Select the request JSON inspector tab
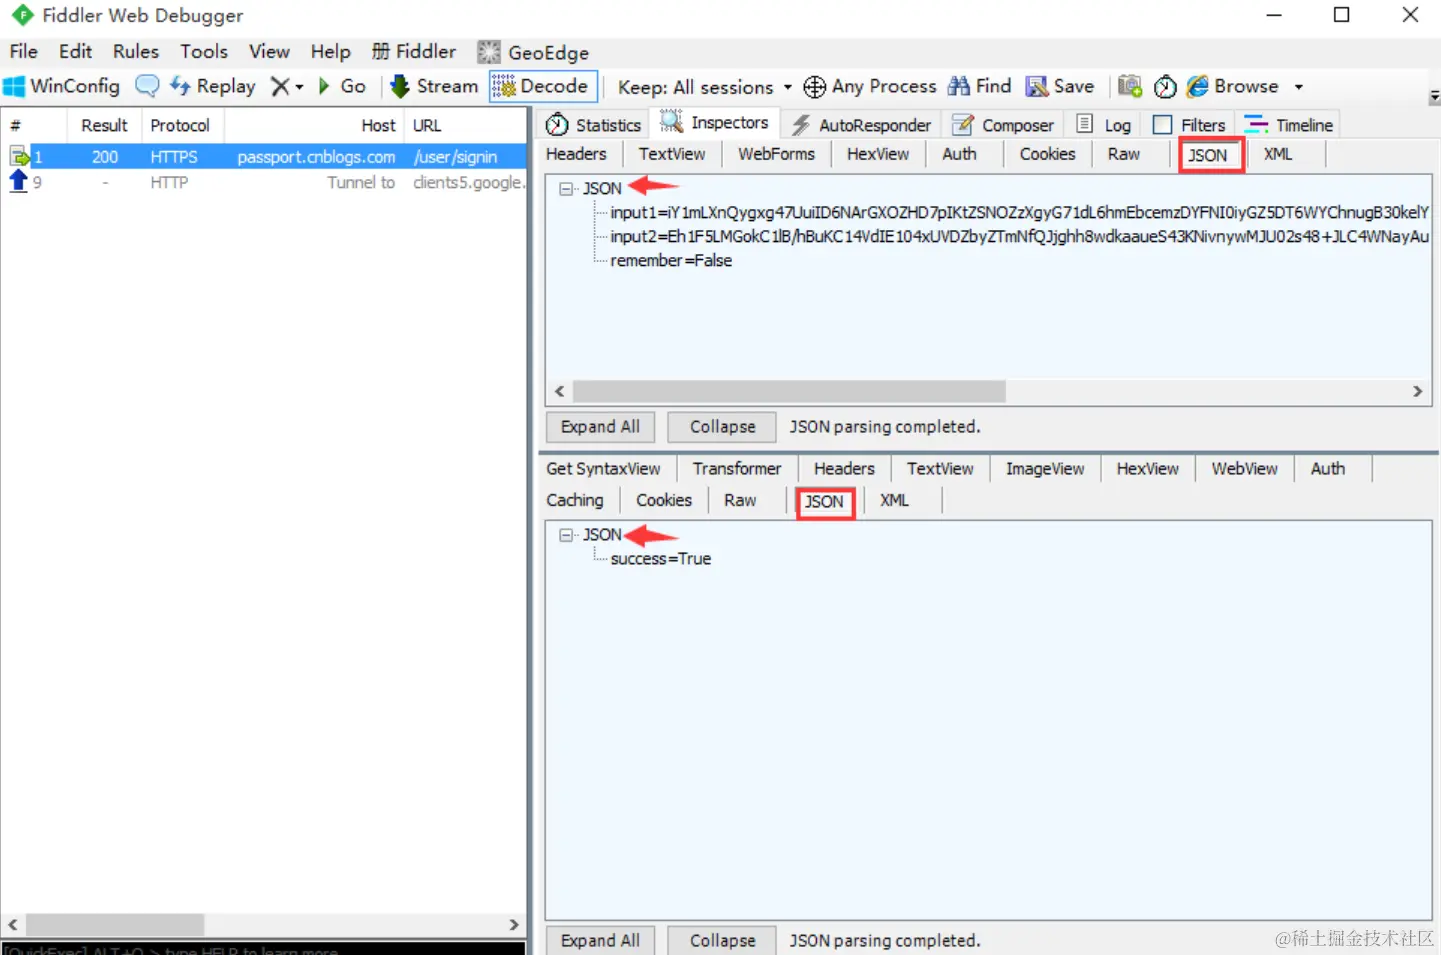The width and height of the screenshot is (1441, 955). (x=1208, y=155)
